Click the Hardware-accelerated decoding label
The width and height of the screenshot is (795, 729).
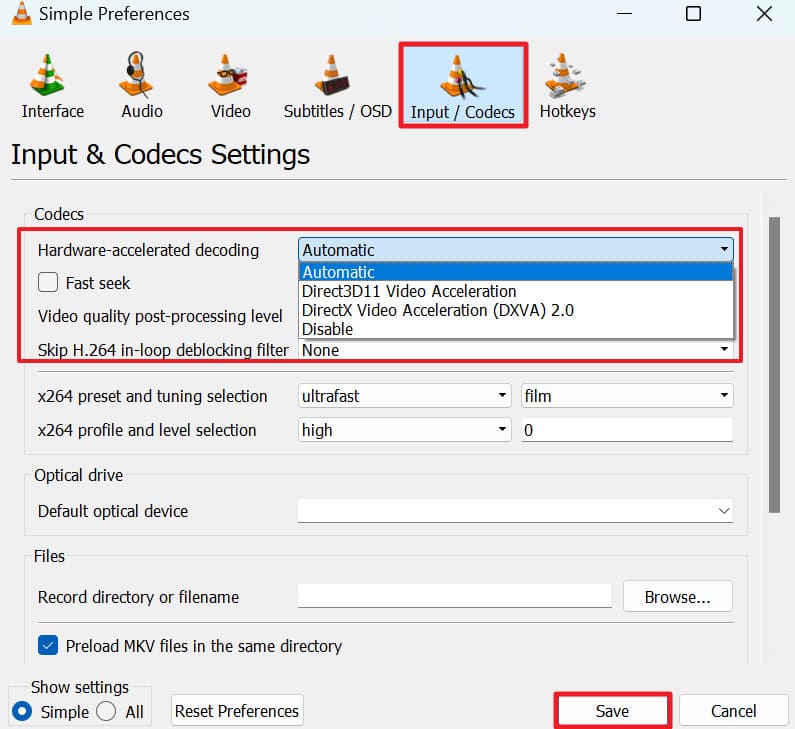[x=149, y=250]
